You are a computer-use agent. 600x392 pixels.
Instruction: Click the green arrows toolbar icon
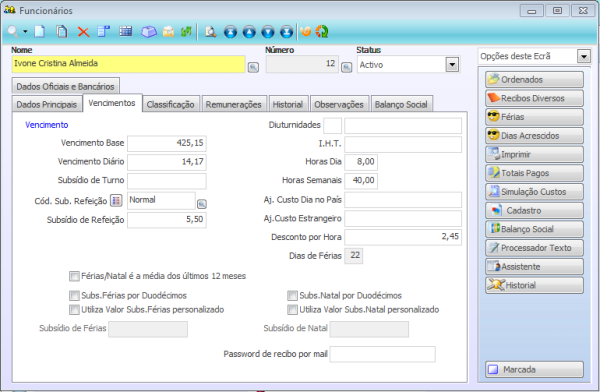coord(186,31)
